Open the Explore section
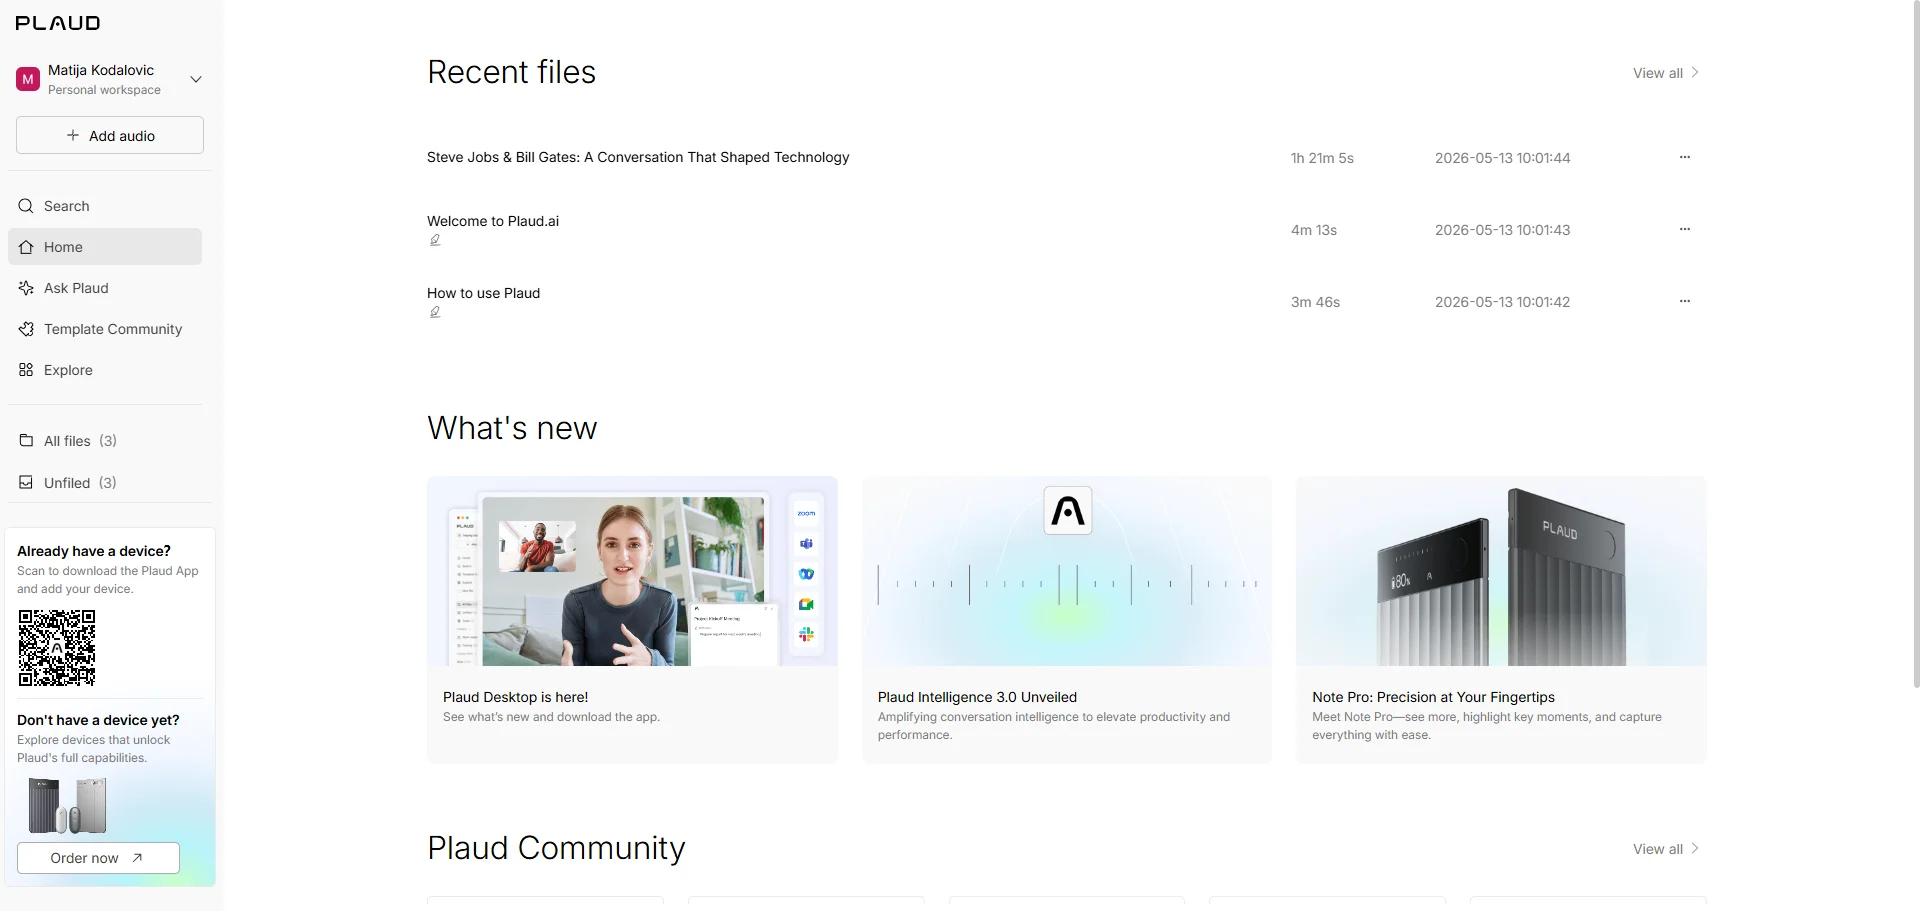 [x=105, y=370]
